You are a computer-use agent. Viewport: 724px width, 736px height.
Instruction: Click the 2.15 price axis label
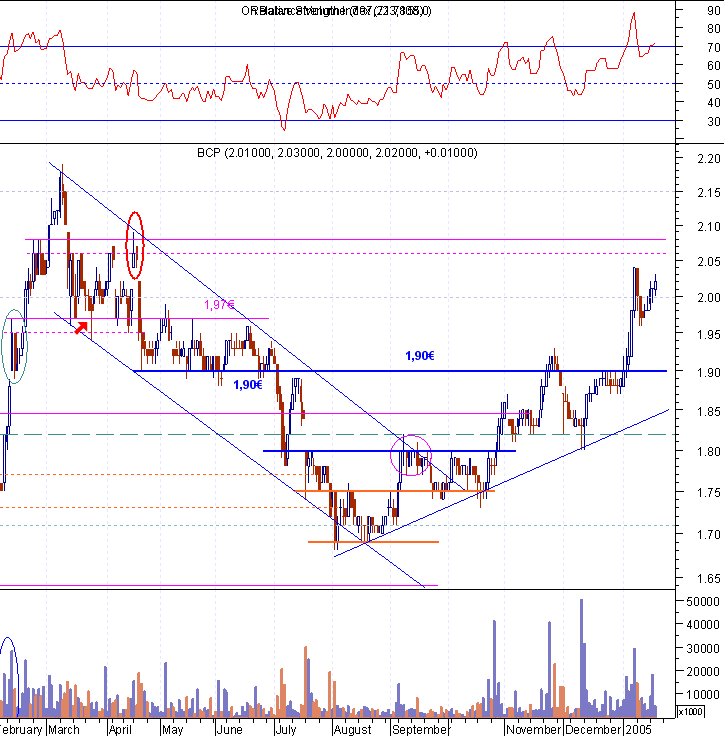(x=709, y=193)
